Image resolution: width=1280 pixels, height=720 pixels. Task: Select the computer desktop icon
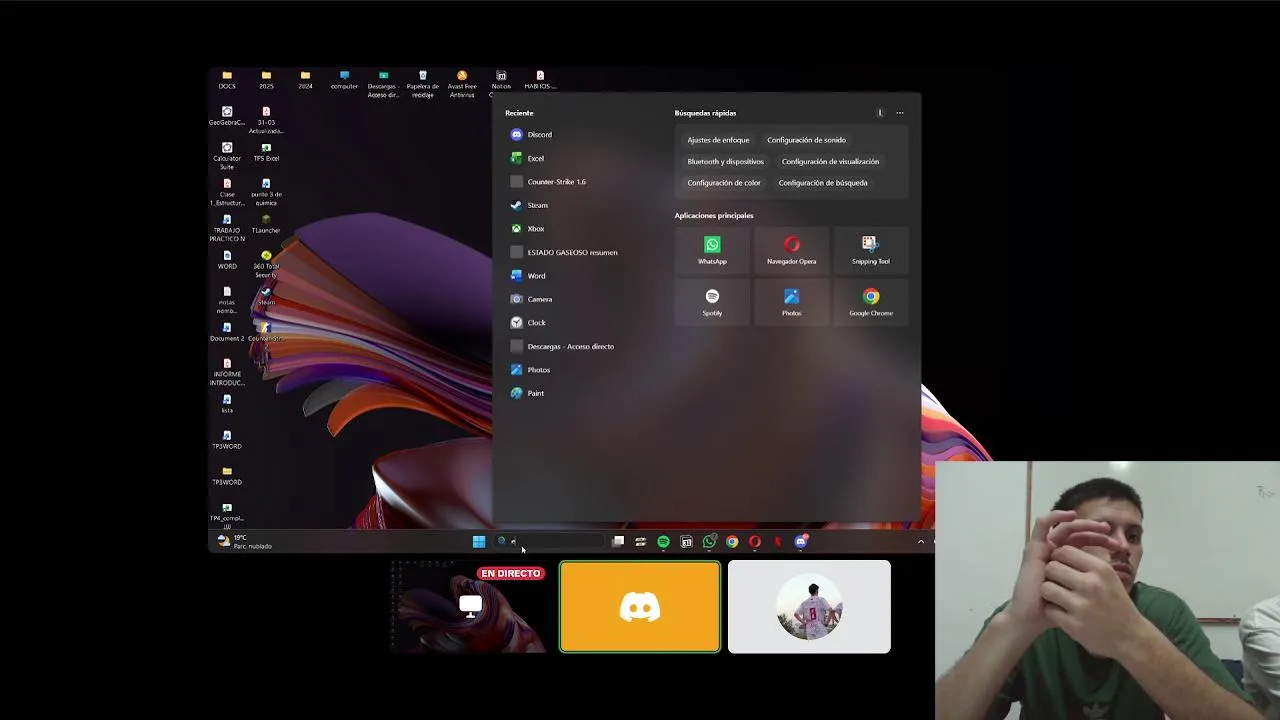click(344, 80)
